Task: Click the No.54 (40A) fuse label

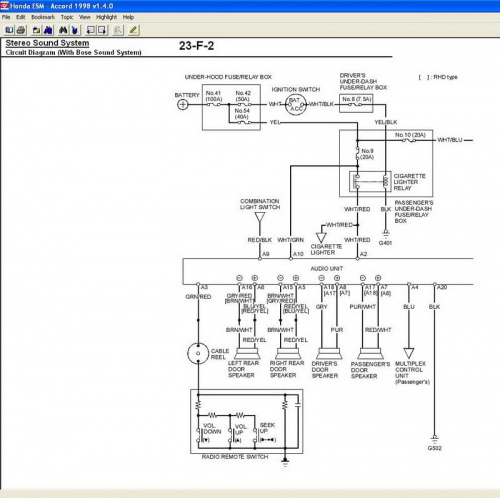Action: click(x=242, y=114)
